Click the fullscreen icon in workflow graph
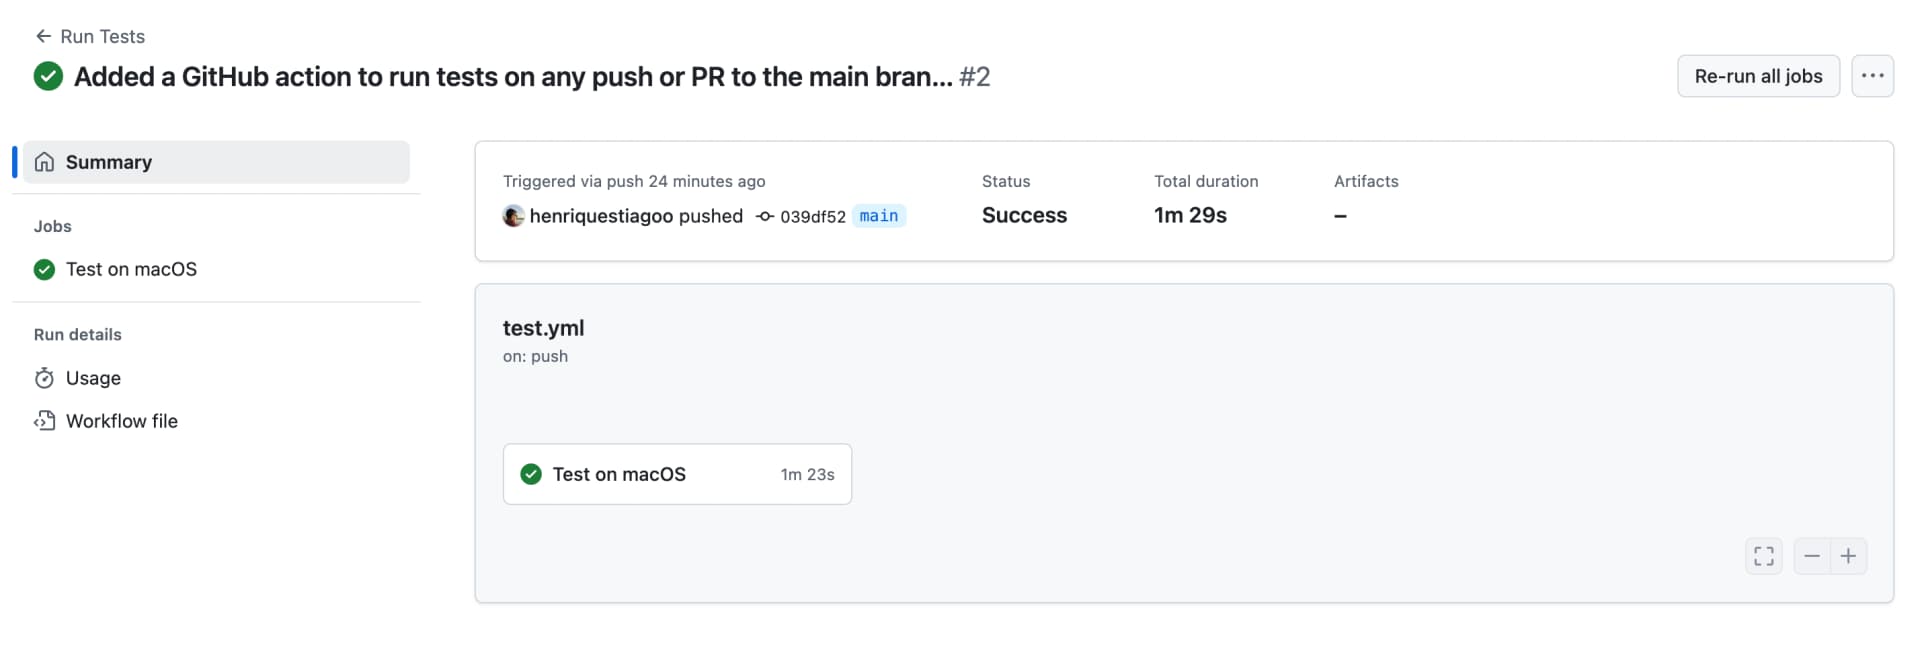The width and height of the screenshot is (1920, 651). pyautogui.click(x=1764, y=556)
